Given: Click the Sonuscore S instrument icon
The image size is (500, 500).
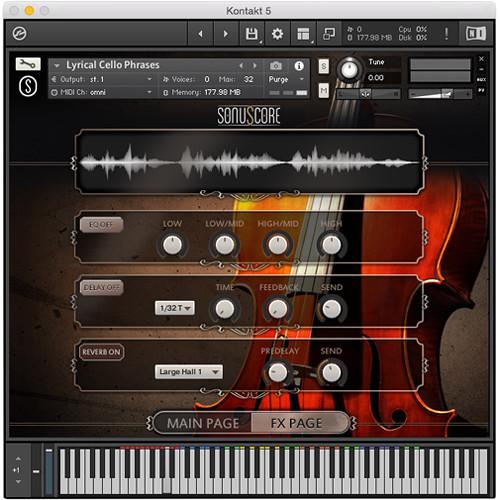Looking at the screenshot, I should pos(28,86).
